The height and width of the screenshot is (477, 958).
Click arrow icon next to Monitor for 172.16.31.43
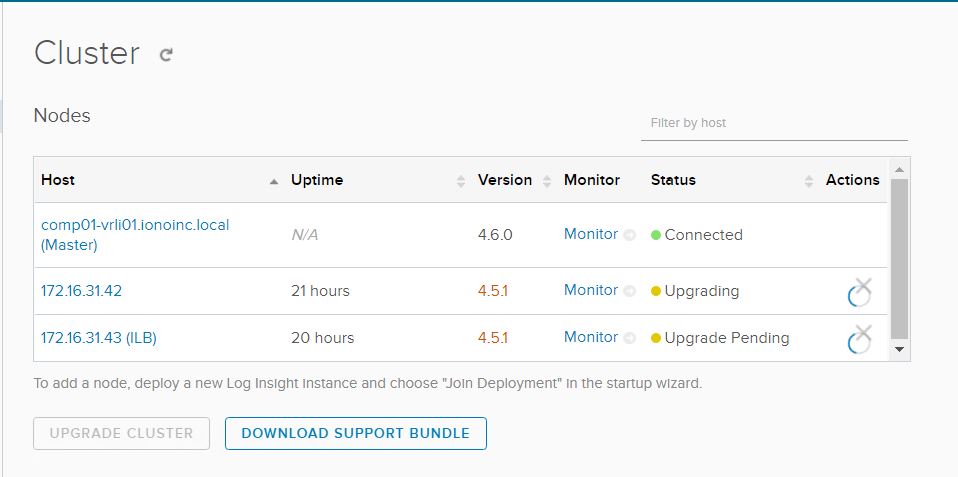click(x=630, y=338)
